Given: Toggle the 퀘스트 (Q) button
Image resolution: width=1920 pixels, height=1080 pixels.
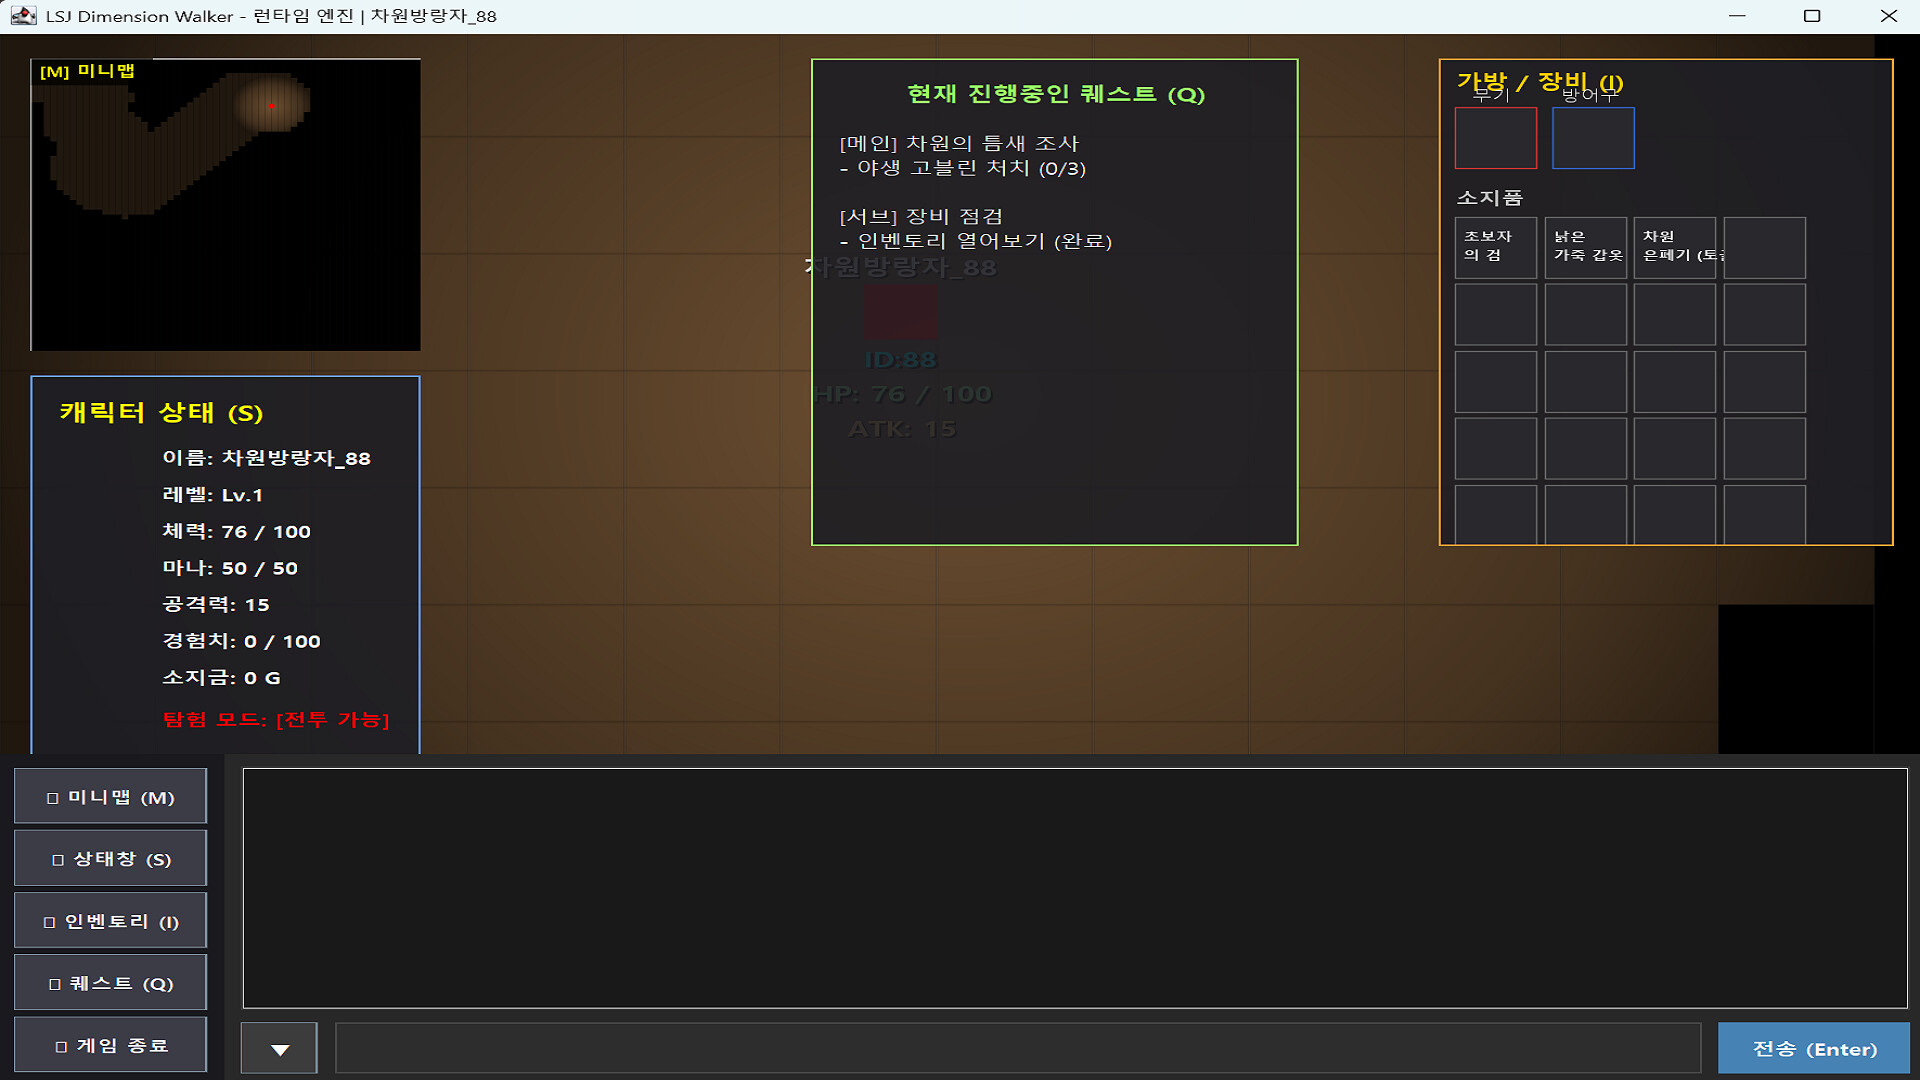Looking at the screenshot, I should [x=110, y=983].
